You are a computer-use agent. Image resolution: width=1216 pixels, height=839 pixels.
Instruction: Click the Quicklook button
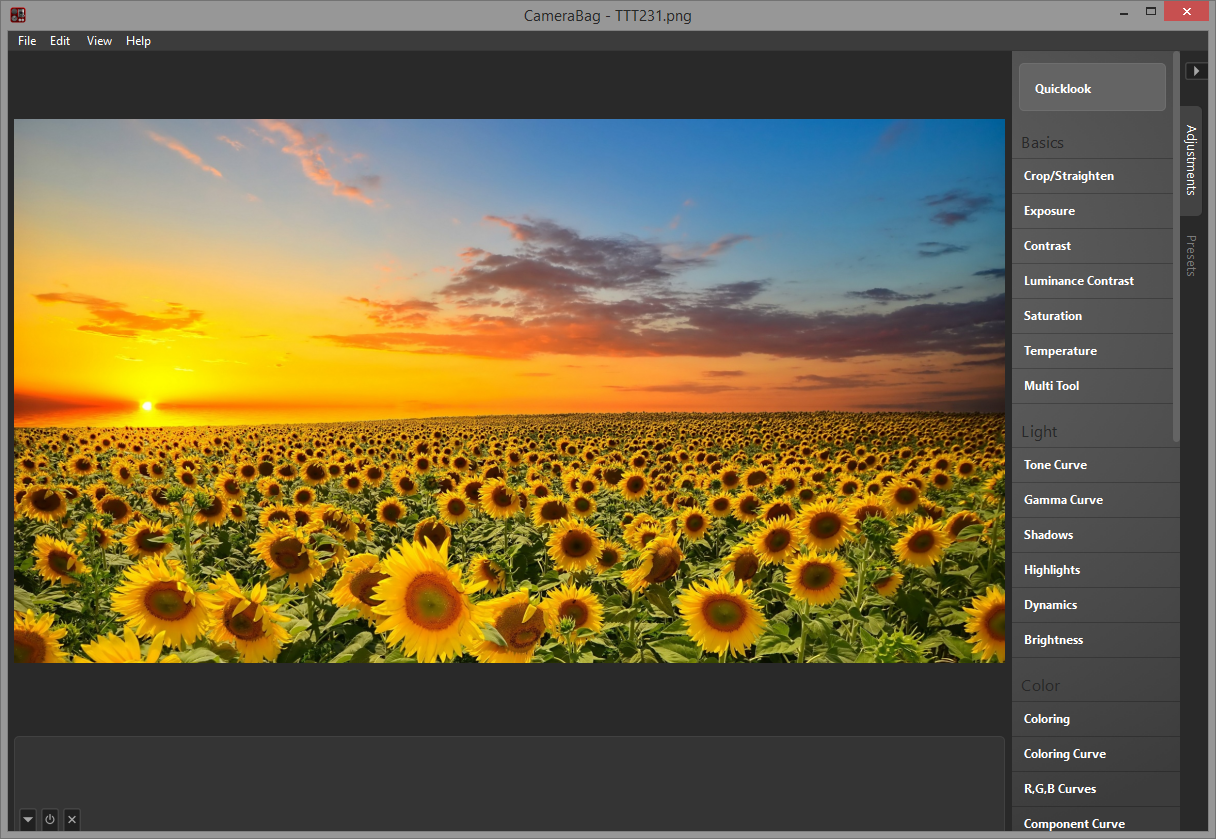pyautogui.click(x=1092, y=88)
